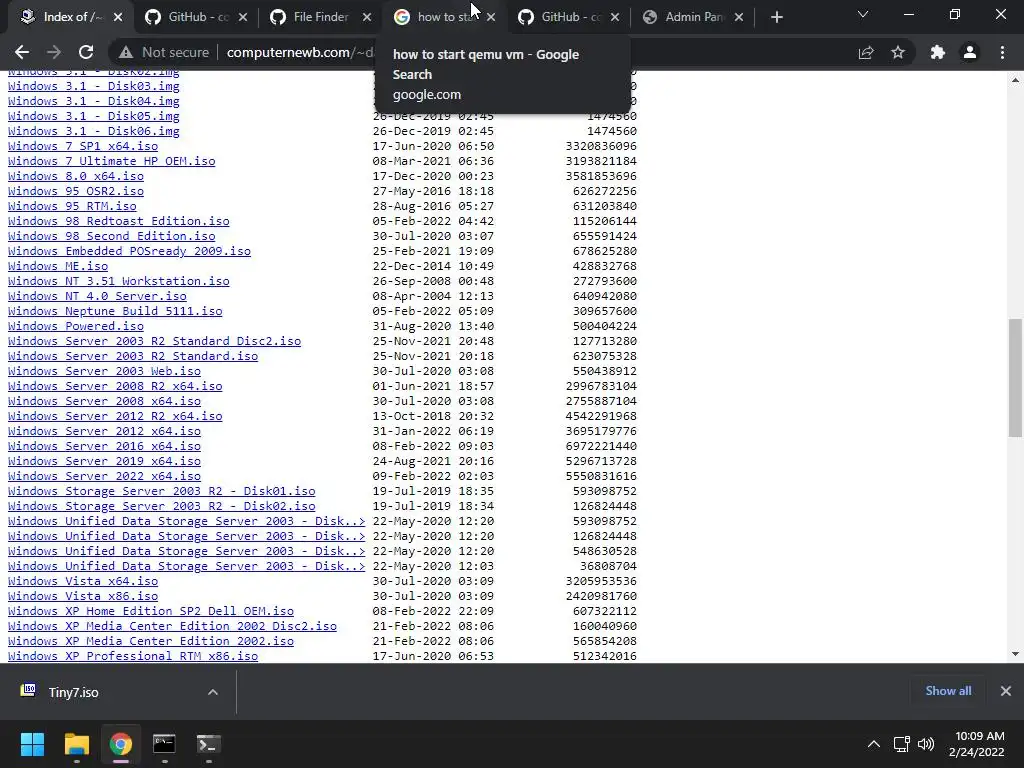
Task: Open Windows Server 2003 Web.iso link
Action: point(104,371)
